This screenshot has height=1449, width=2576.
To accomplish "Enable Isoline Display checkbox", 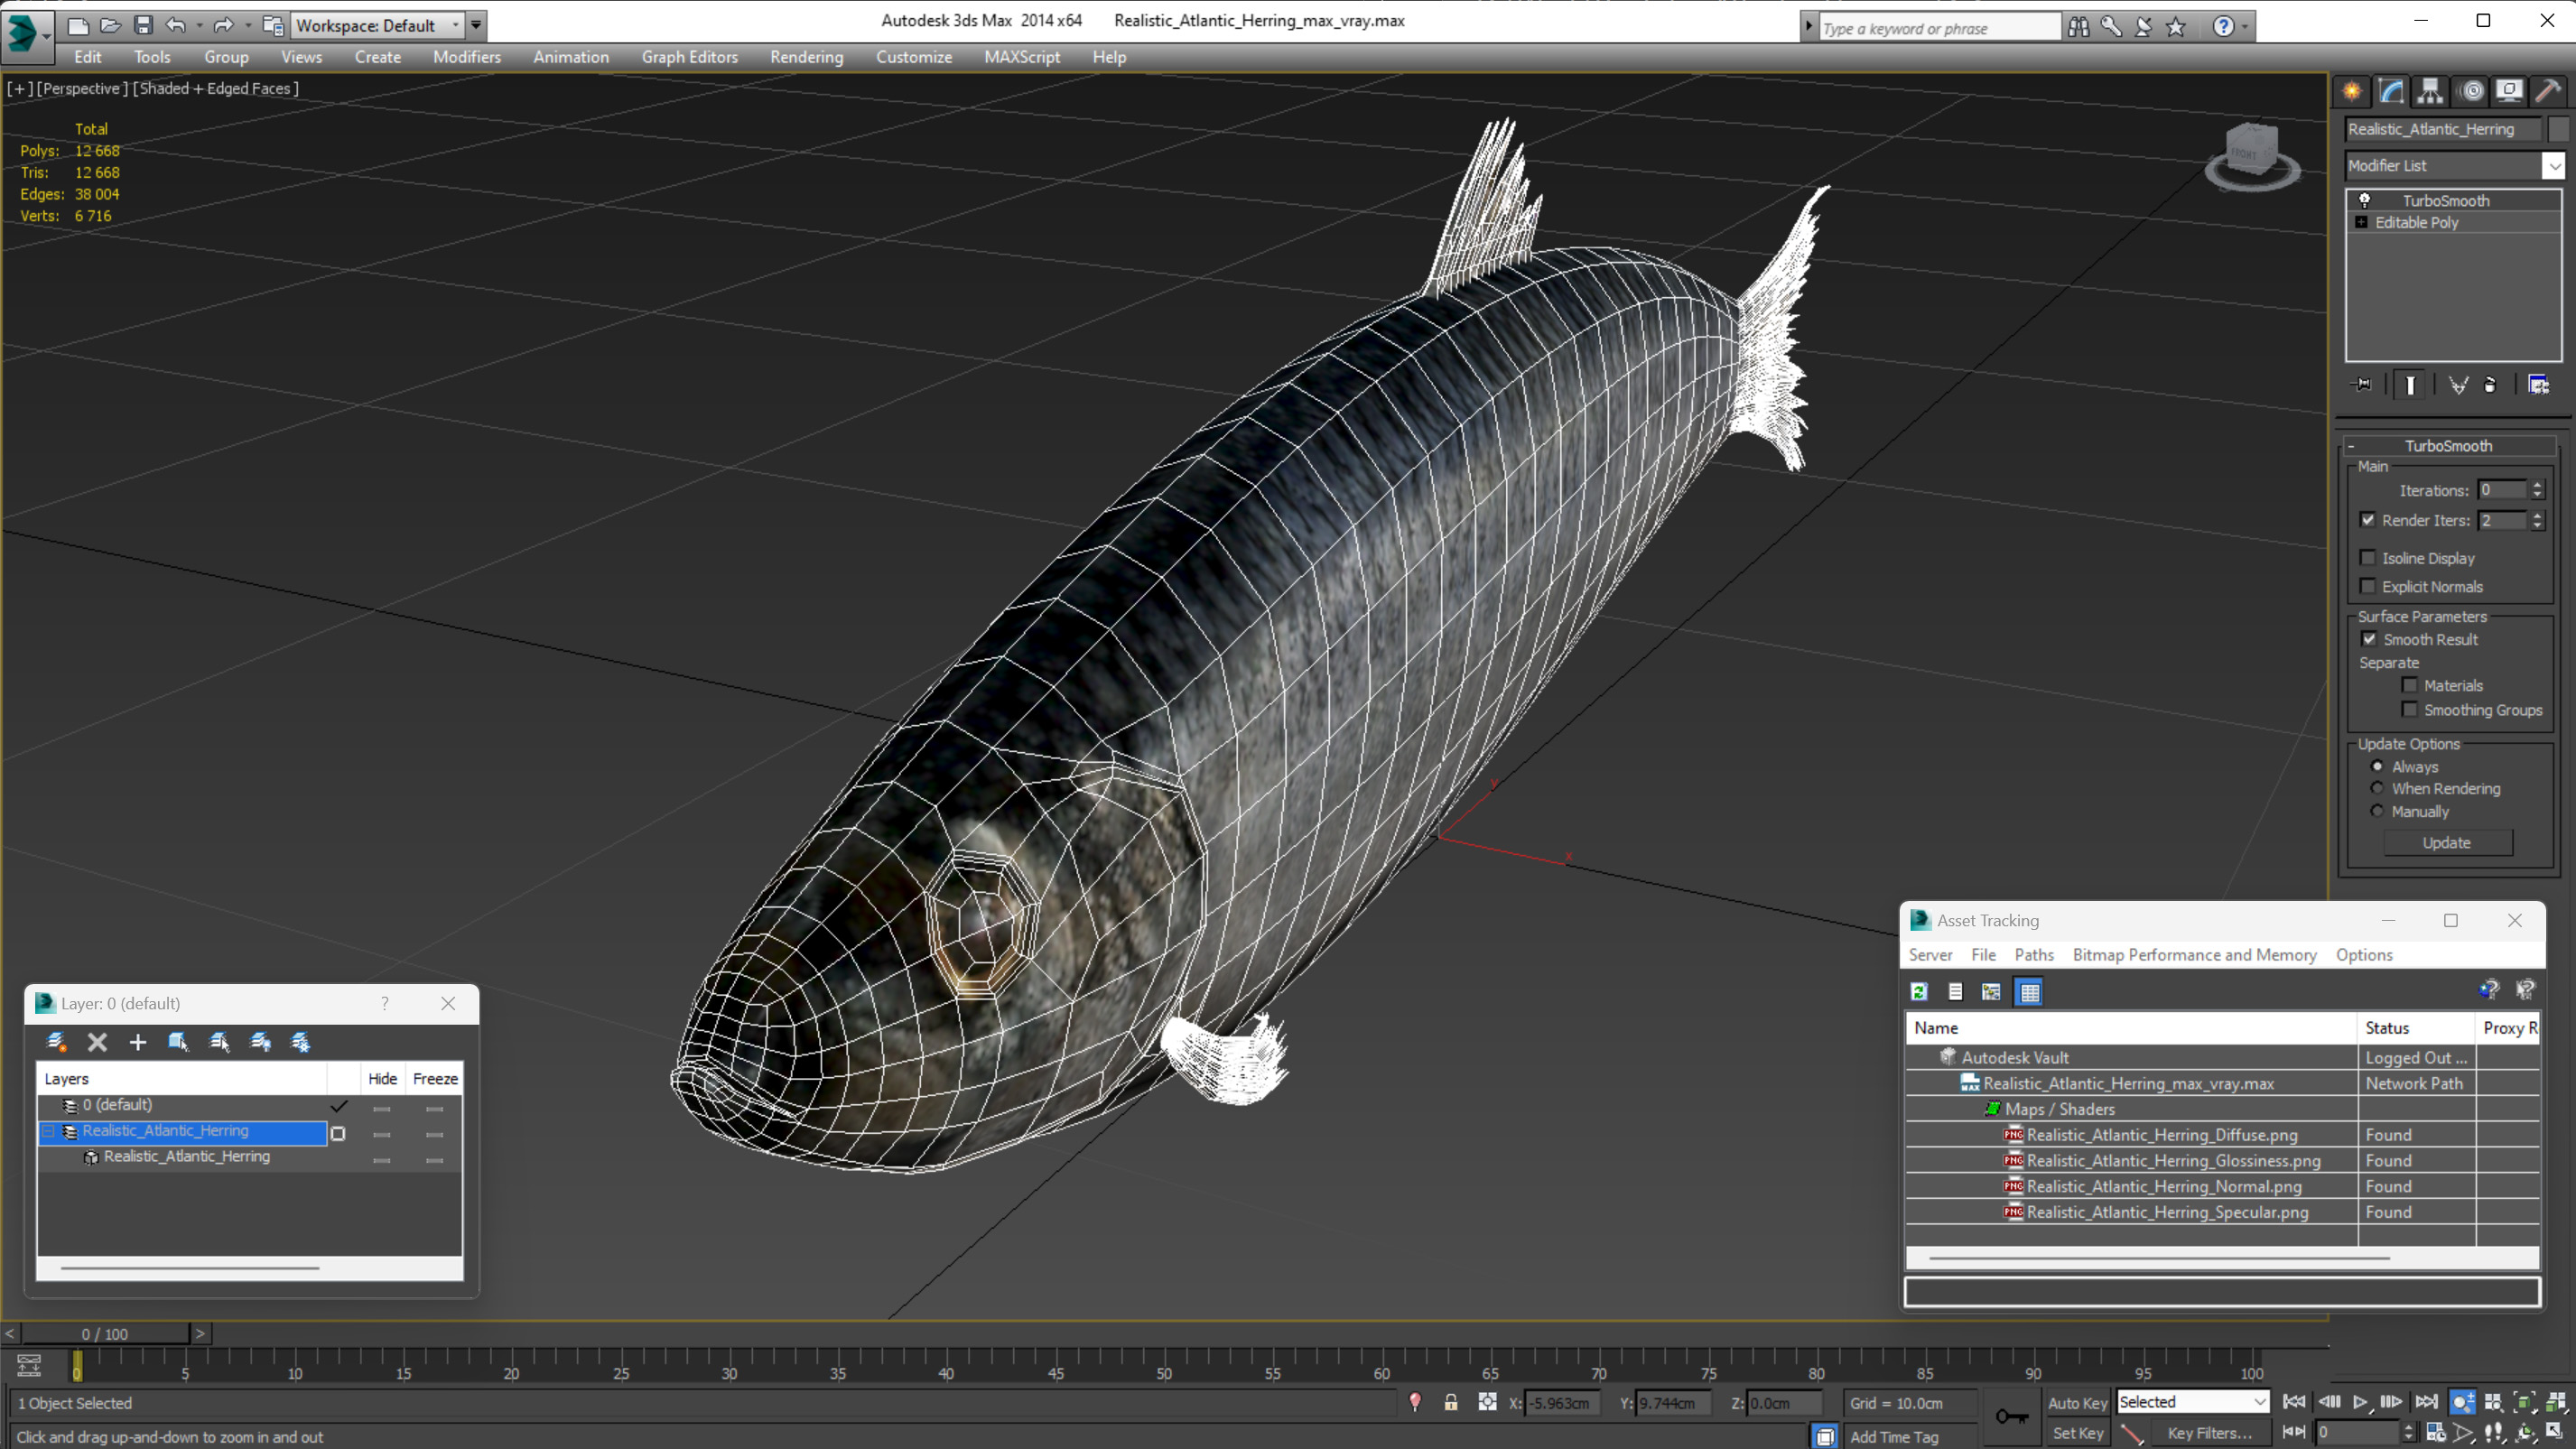I will click(x=2367, y=558).
